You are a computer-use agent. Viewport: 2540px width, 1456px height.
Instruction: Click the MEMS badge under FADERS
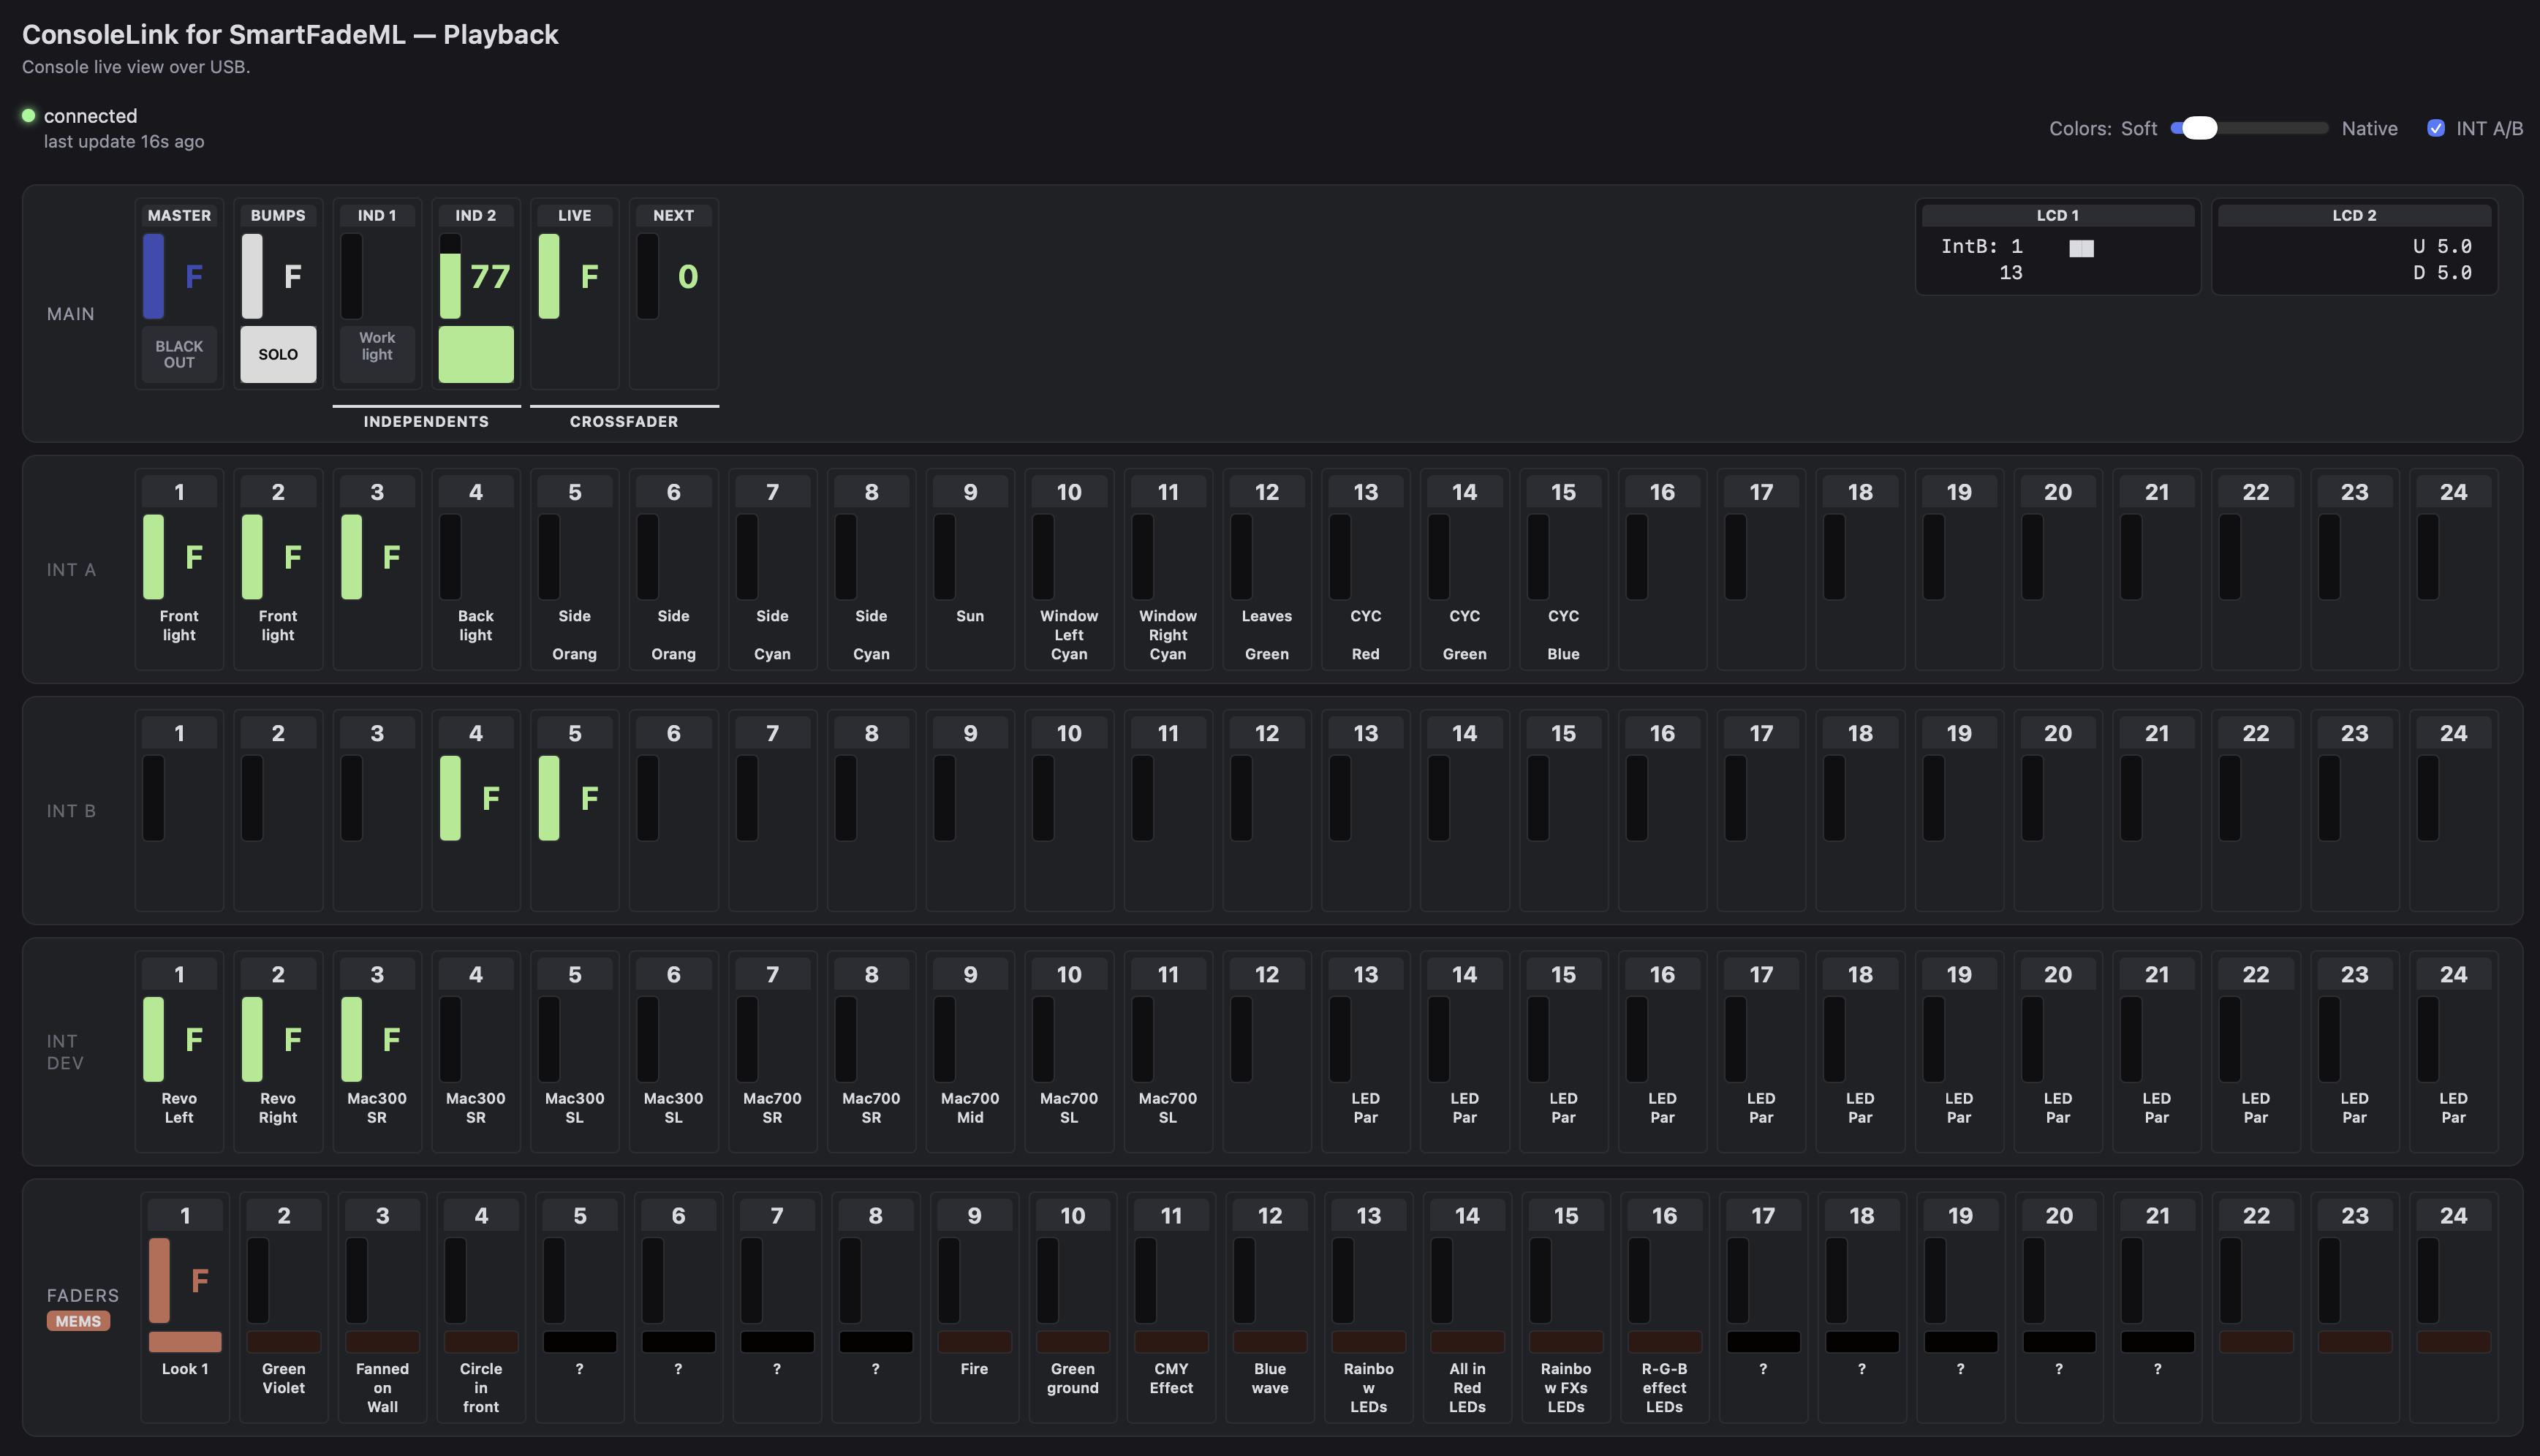[78, 1321]
